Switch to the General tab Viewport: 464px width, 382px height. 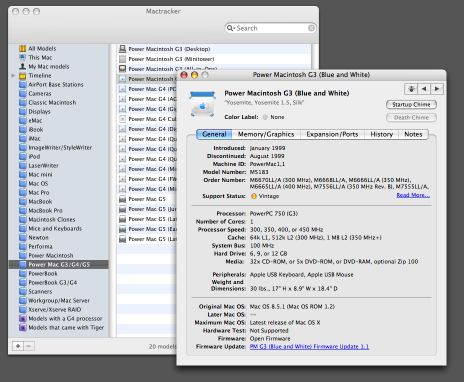tap(214, 134)
